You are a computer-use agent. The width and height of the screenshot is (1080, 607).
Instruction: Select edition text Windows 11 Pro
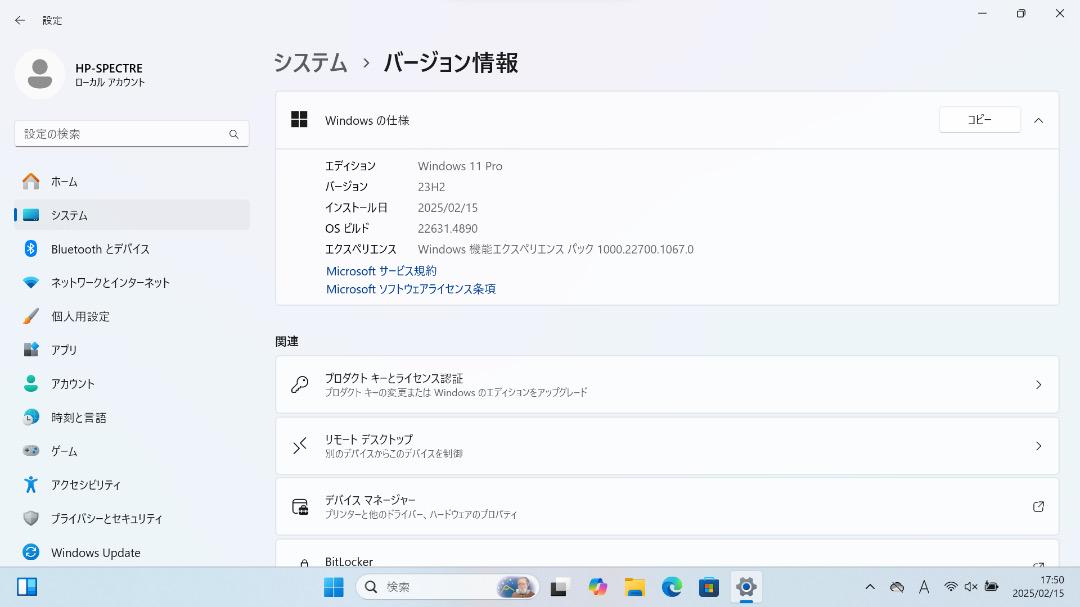460,166
